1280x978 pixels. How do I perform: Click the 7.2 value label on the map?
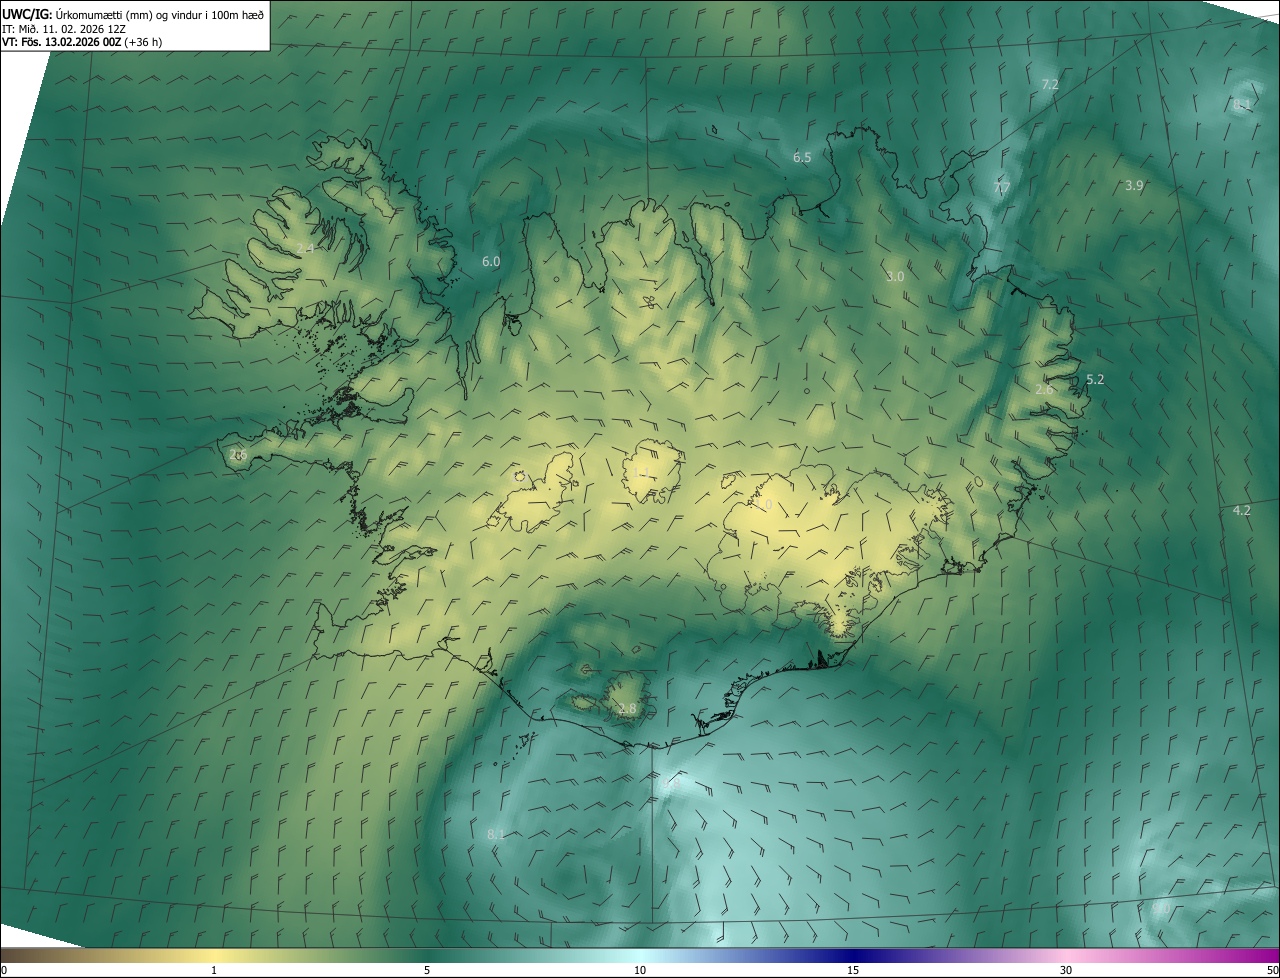(x=1050, y=85)
